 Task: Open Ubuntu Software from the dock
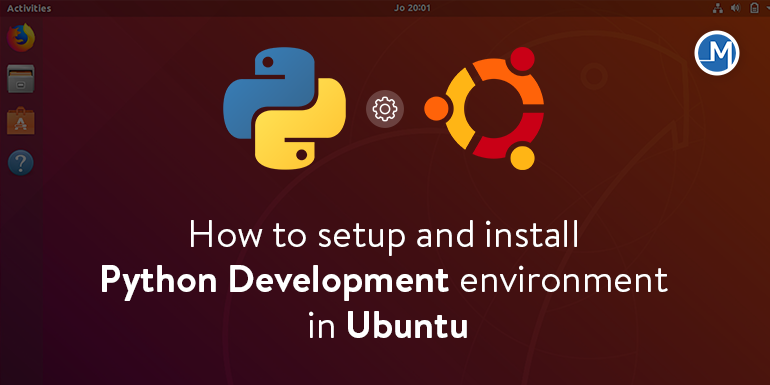point(21,121)
